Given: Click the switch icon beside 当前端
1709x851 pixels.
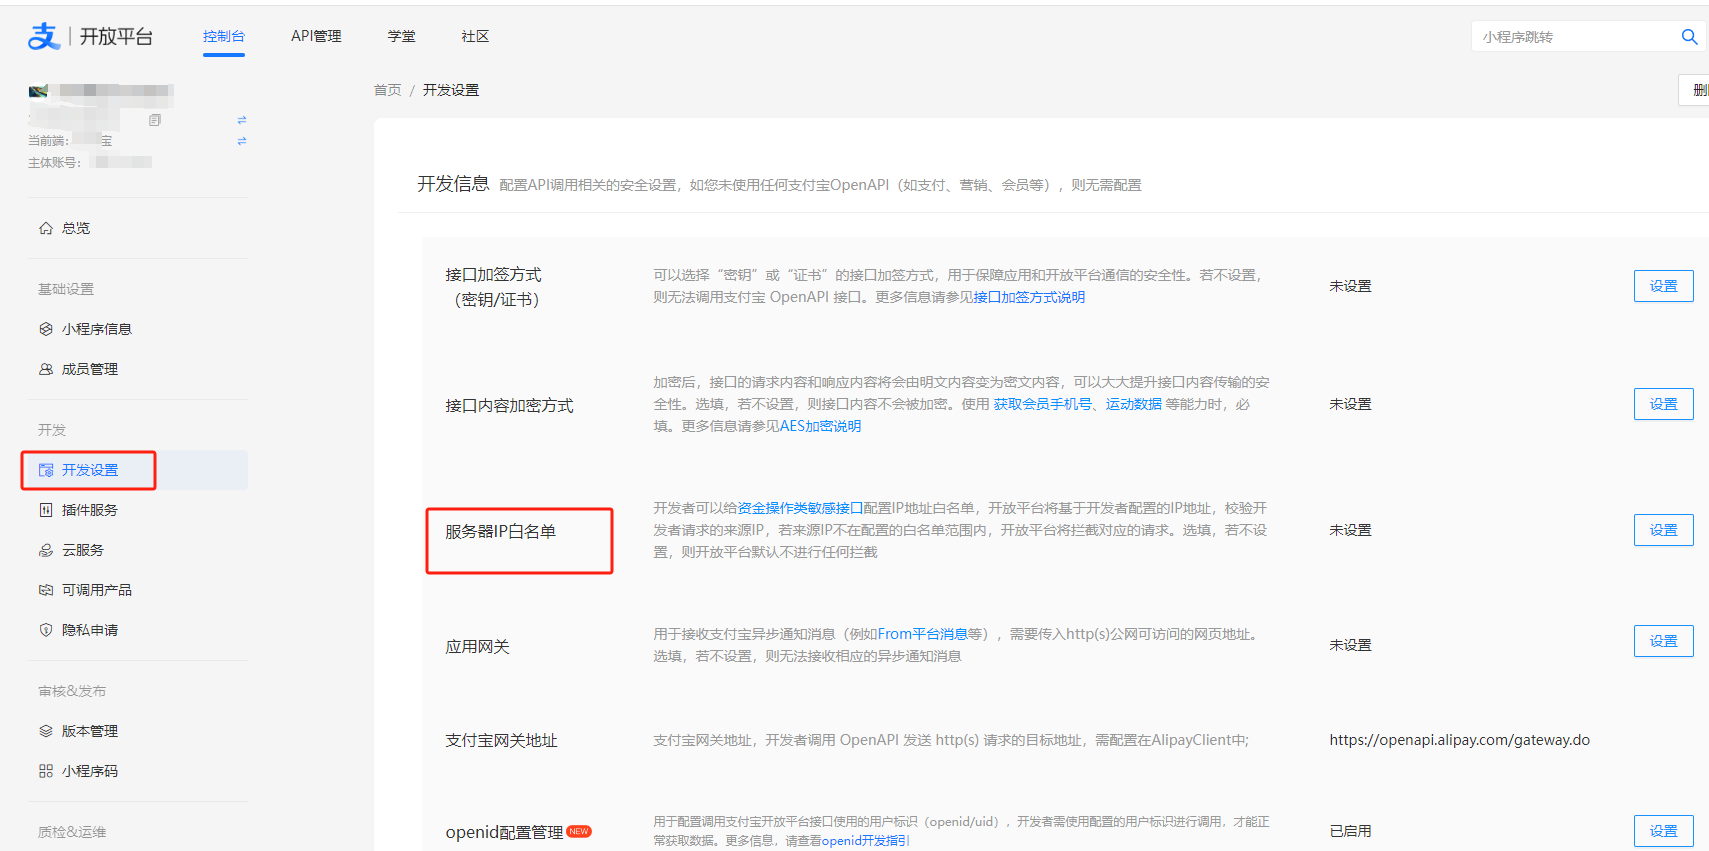Looking at the screenshot, I should point(242,141).
